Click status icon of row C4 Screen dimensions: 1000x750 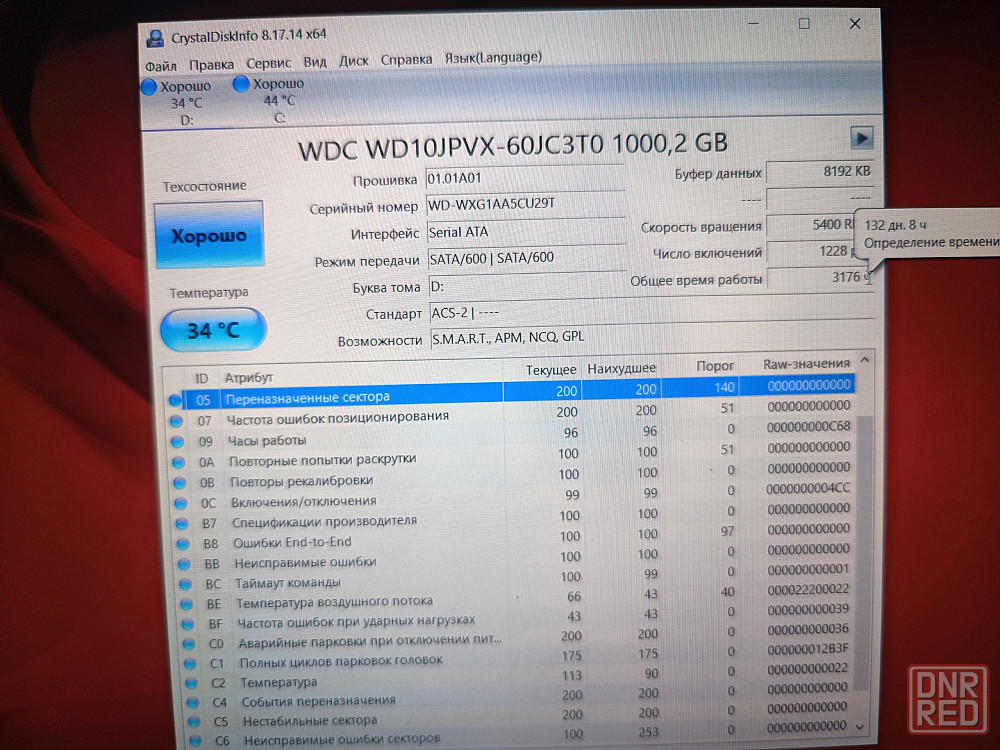tap(193, 703)
